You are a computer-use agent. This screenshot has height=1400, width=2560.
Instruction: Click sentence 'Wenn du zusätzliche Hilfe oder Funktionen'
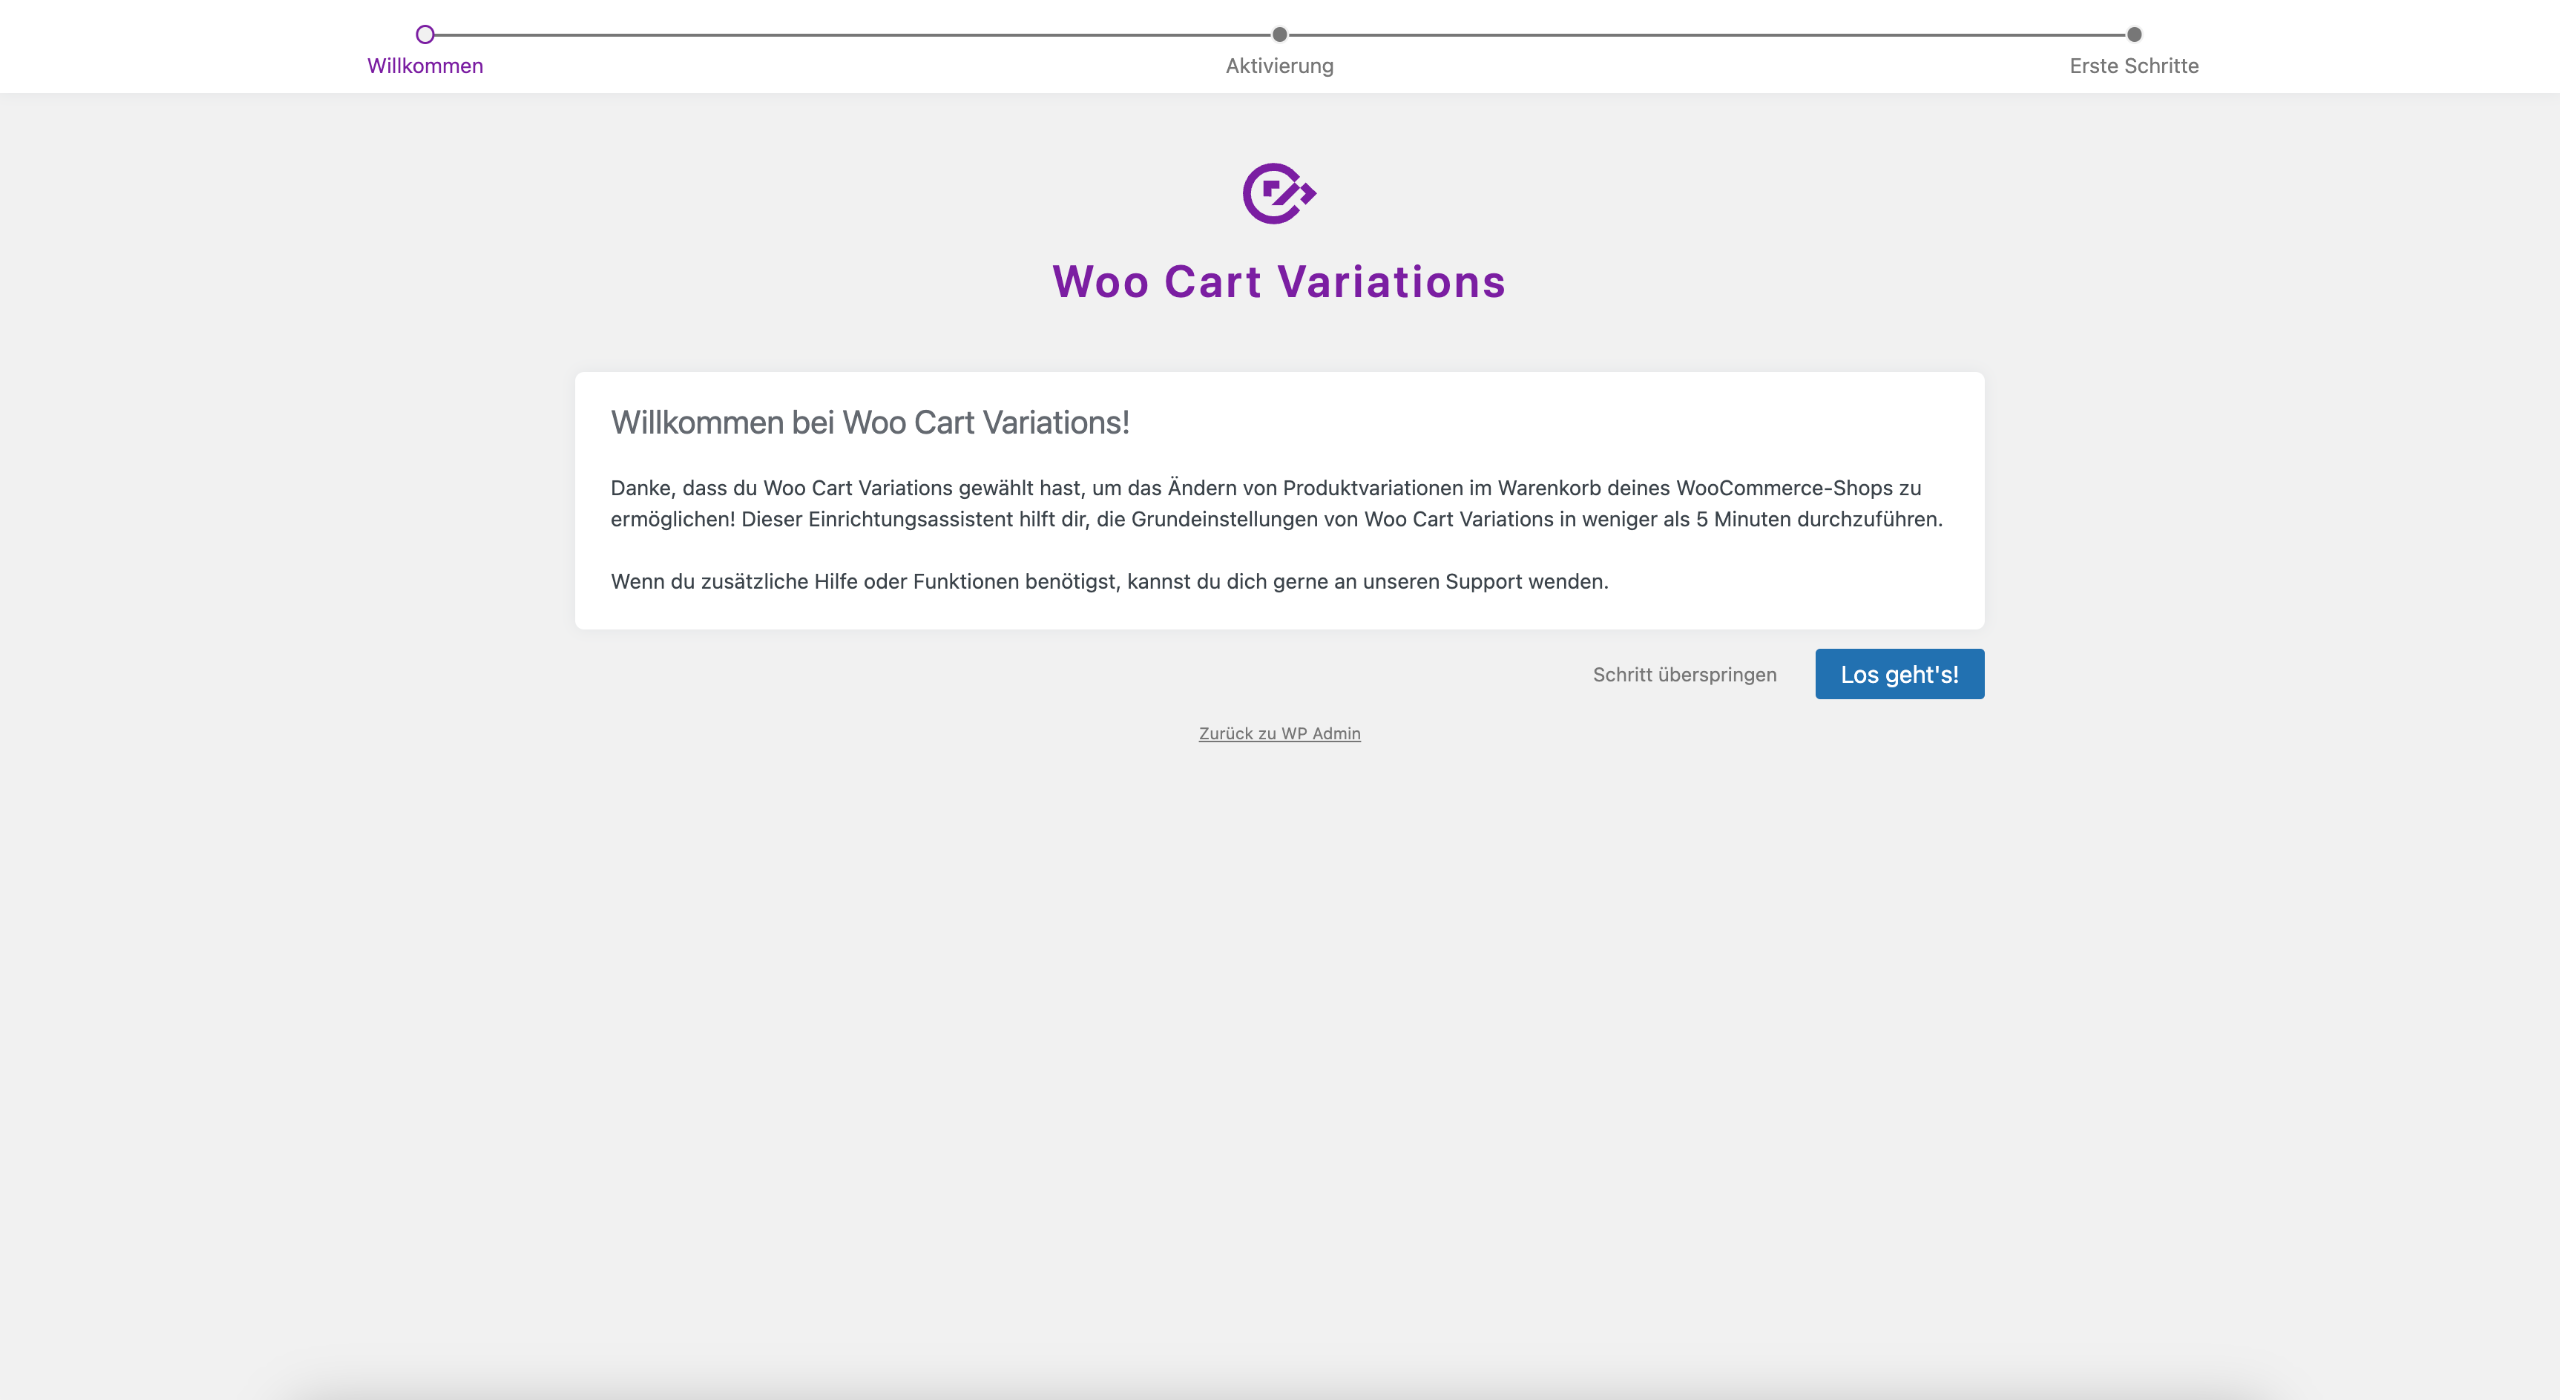[x=1109, y=581]
